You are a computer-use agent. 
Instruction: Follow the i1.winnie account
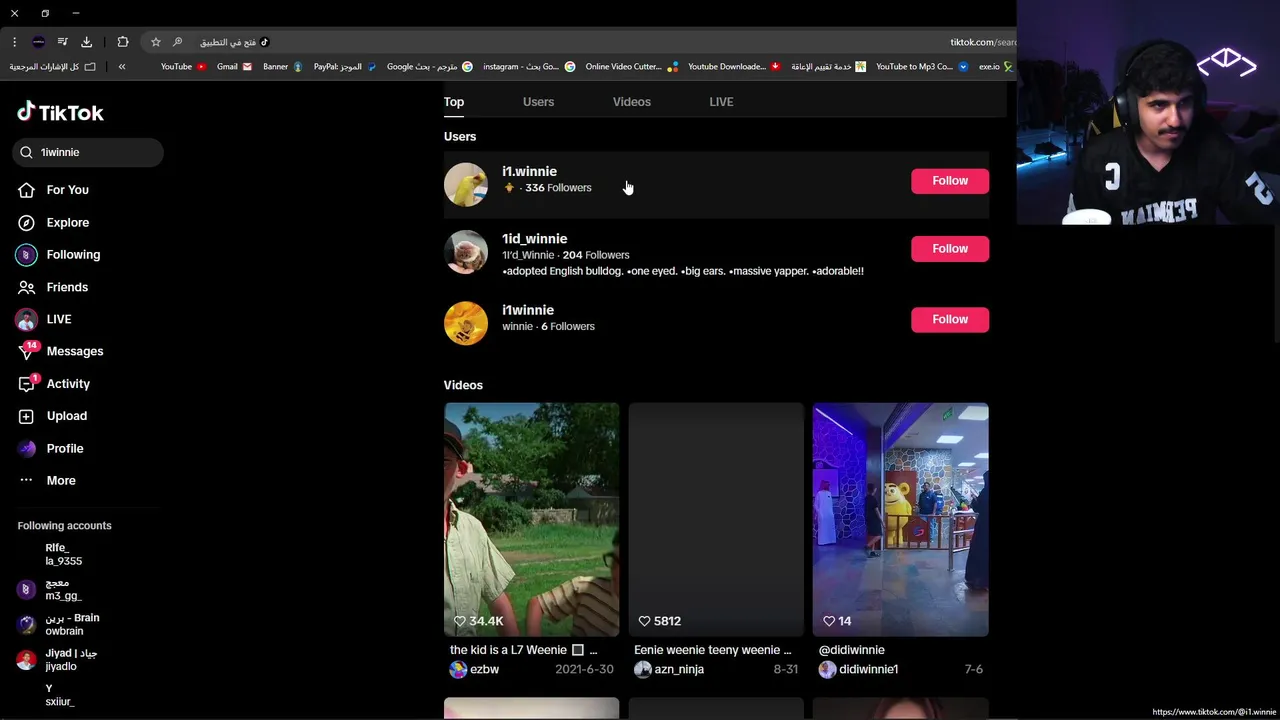coord(950,181)
